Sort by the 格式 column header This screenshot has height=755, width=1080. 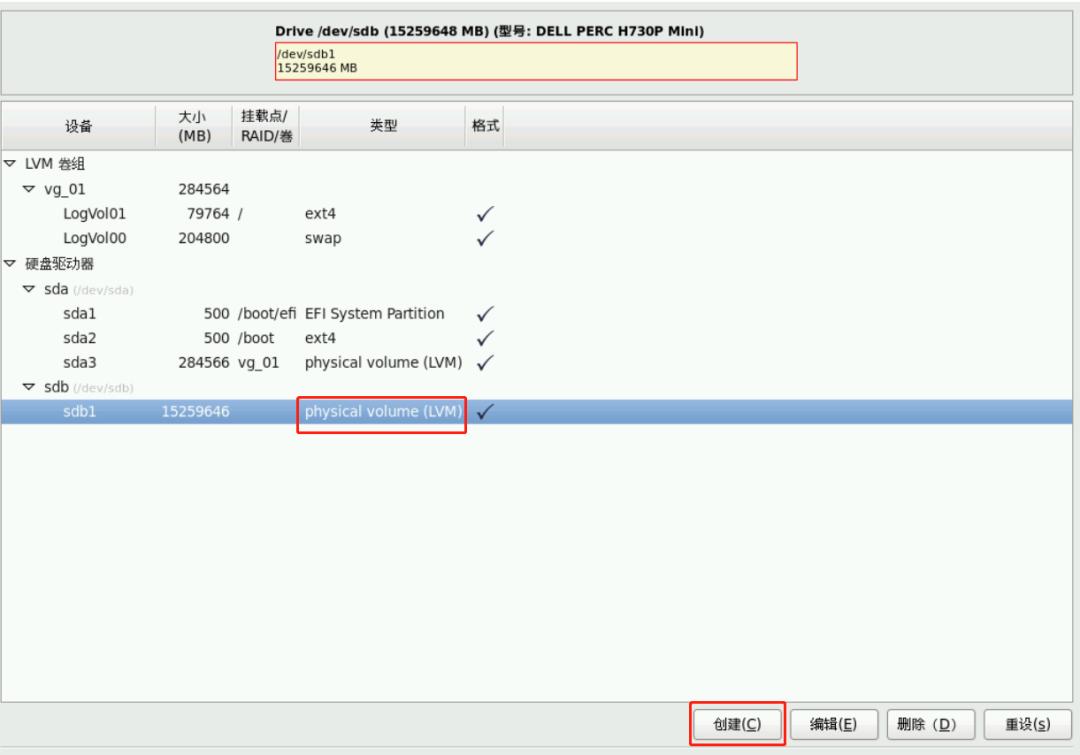(485, 126)
